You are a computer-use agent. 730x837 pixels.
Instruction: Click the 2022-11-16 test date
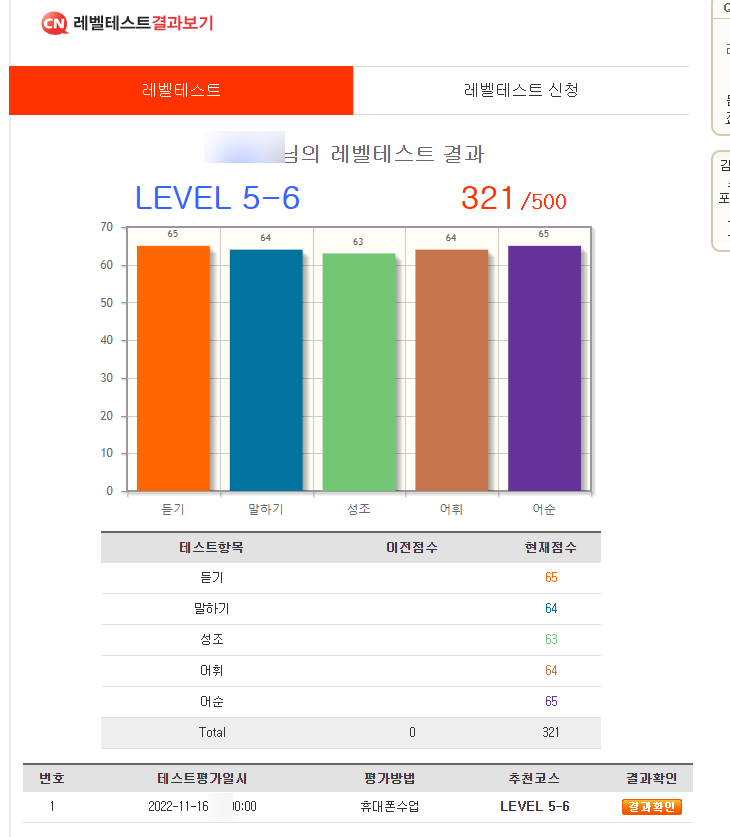(178, 807)
